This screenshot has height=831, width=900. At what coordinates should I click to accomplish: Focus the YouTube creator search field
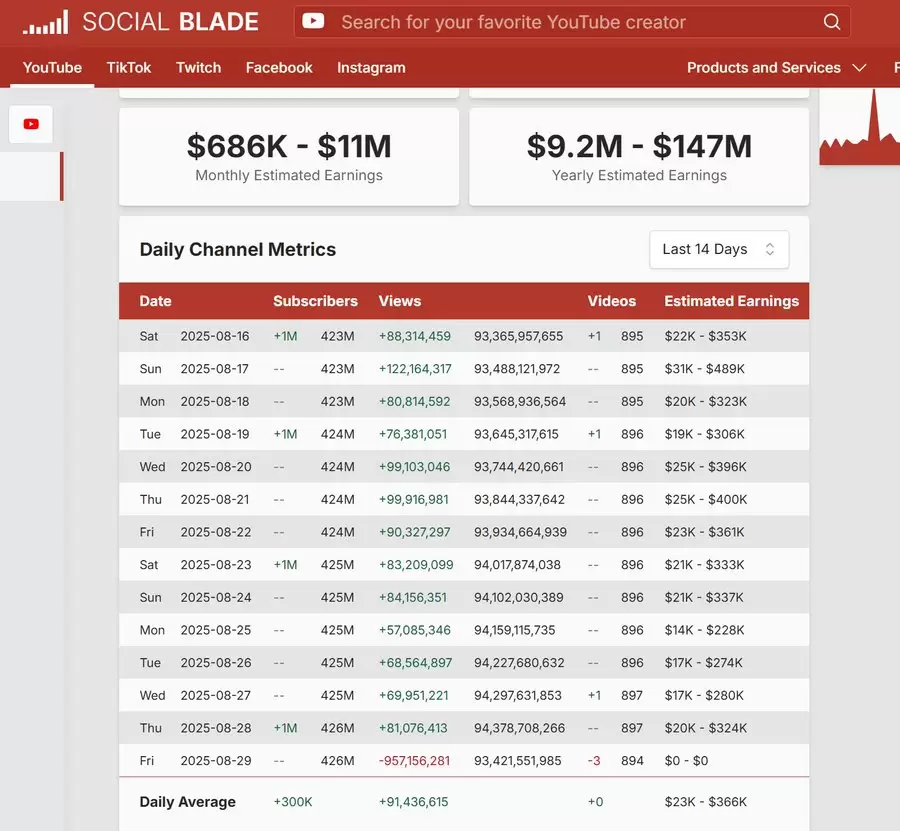point(572,22)
